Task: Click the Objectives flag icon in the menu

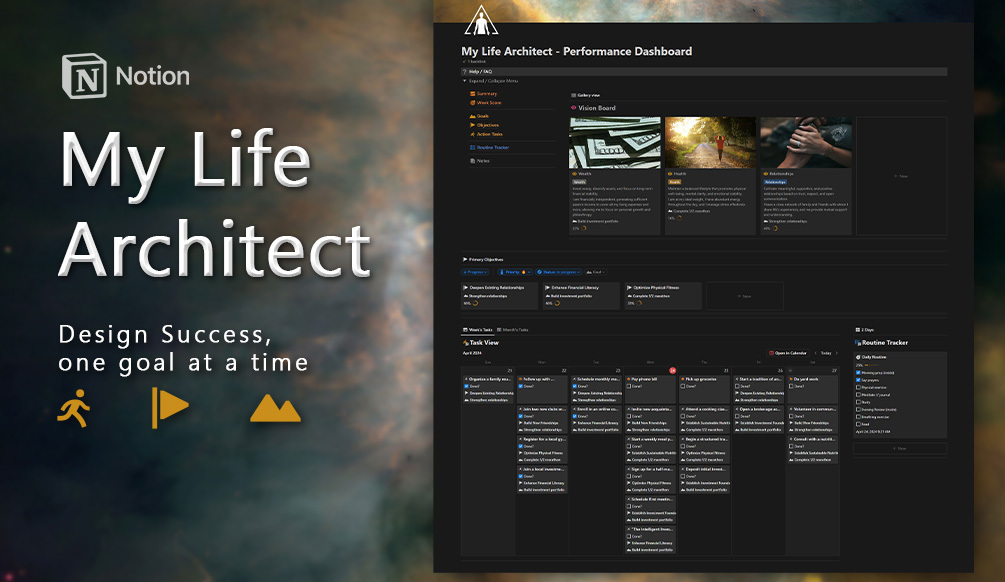Action: 472,125
